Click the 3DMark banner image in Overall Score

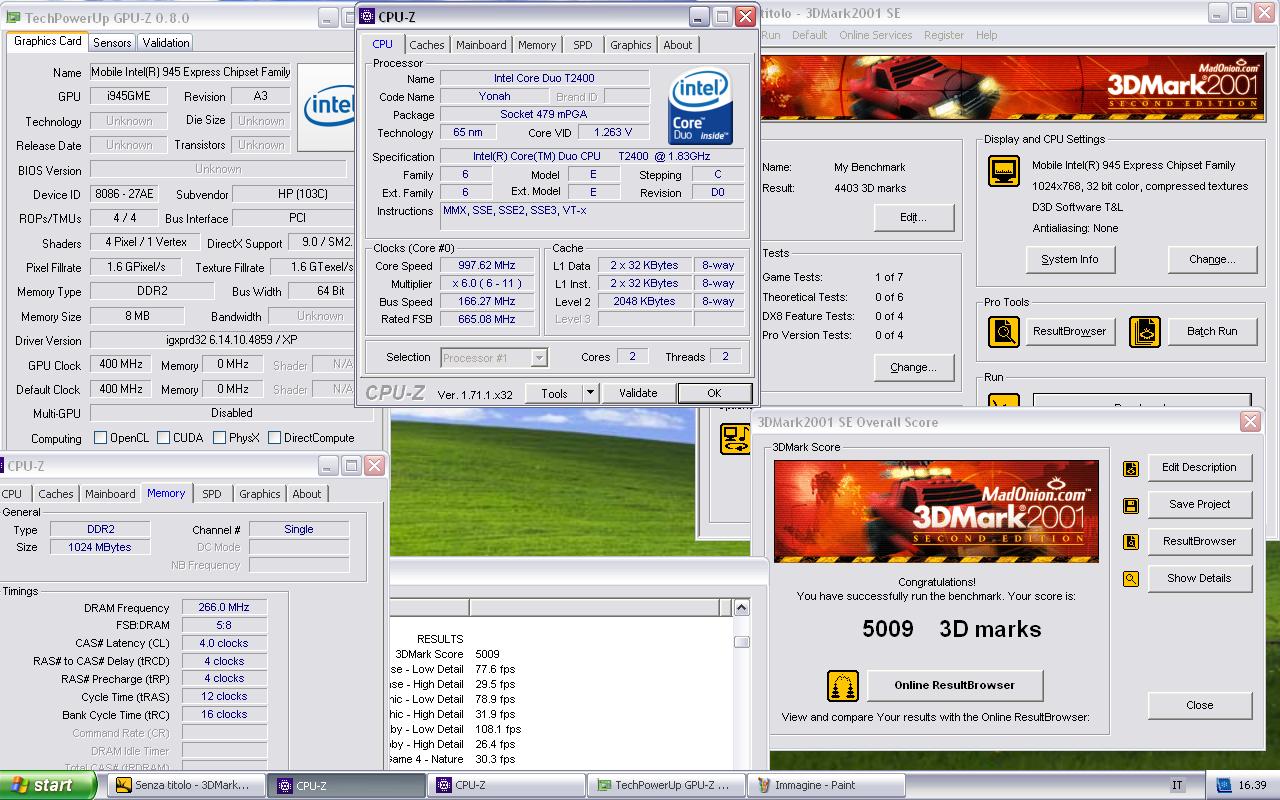click(936, 511)
